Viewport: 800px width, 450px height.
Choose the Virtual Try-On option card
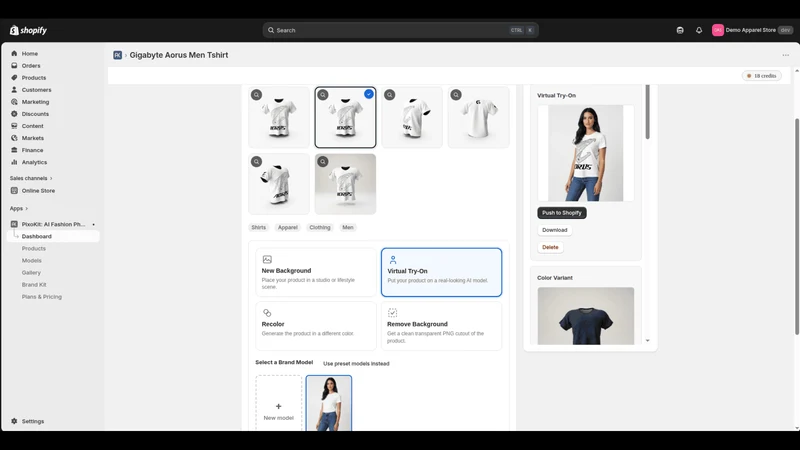point(441,272)
